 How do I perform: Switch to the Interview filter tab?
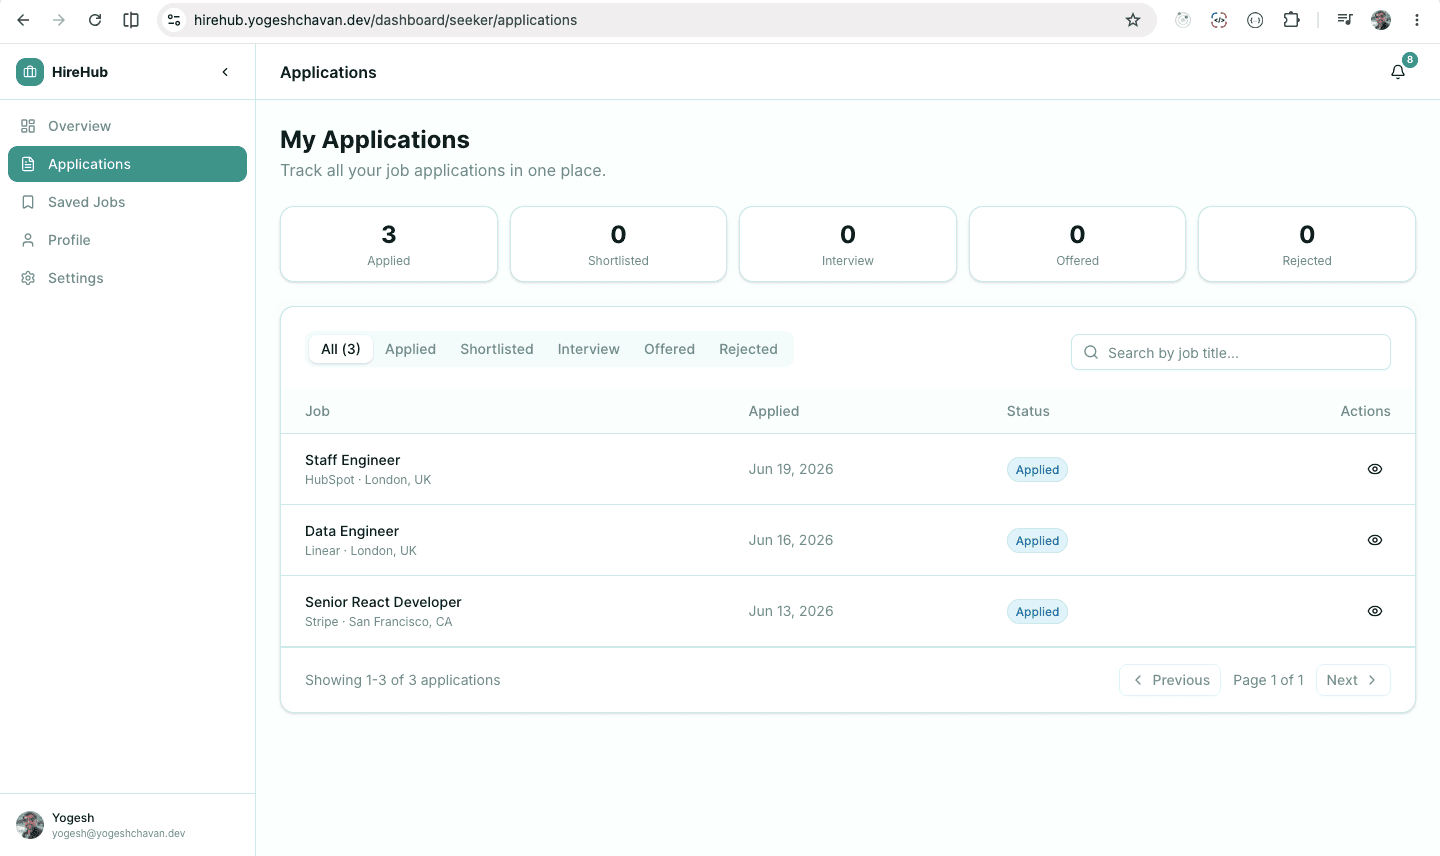pos(589,349)
